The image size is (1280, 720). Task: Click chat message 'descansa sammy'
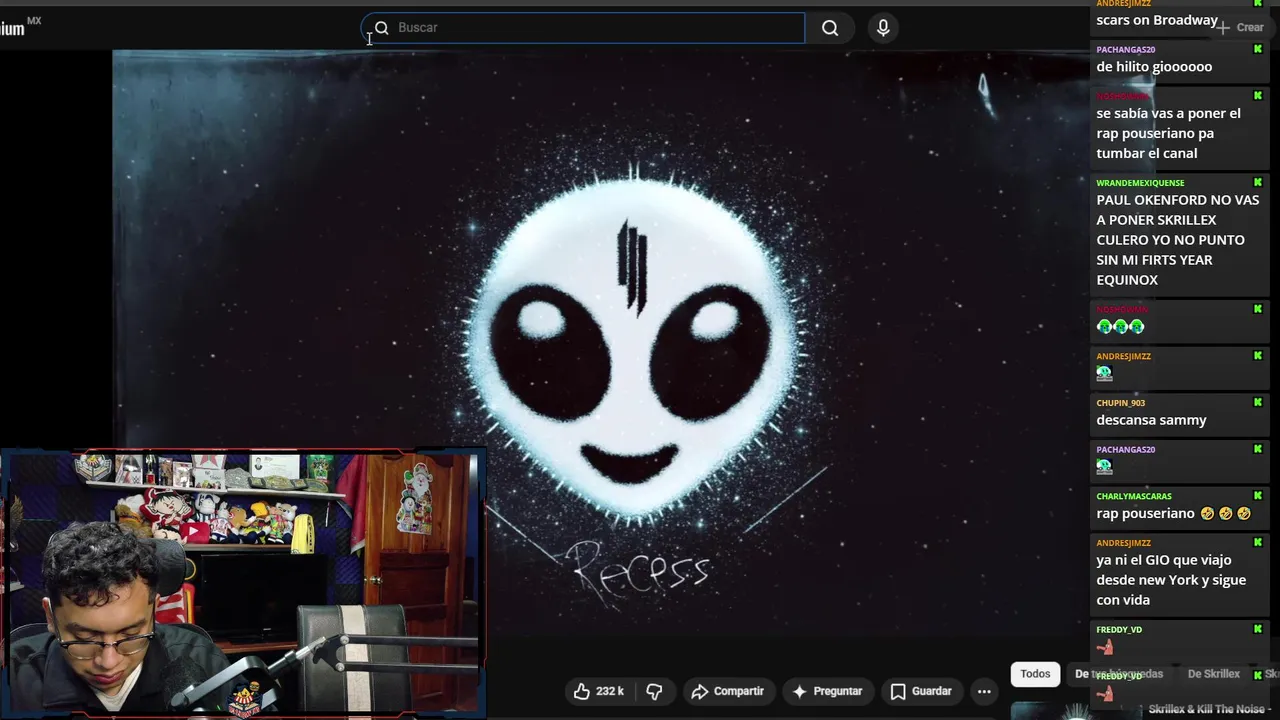(1151, 420)
